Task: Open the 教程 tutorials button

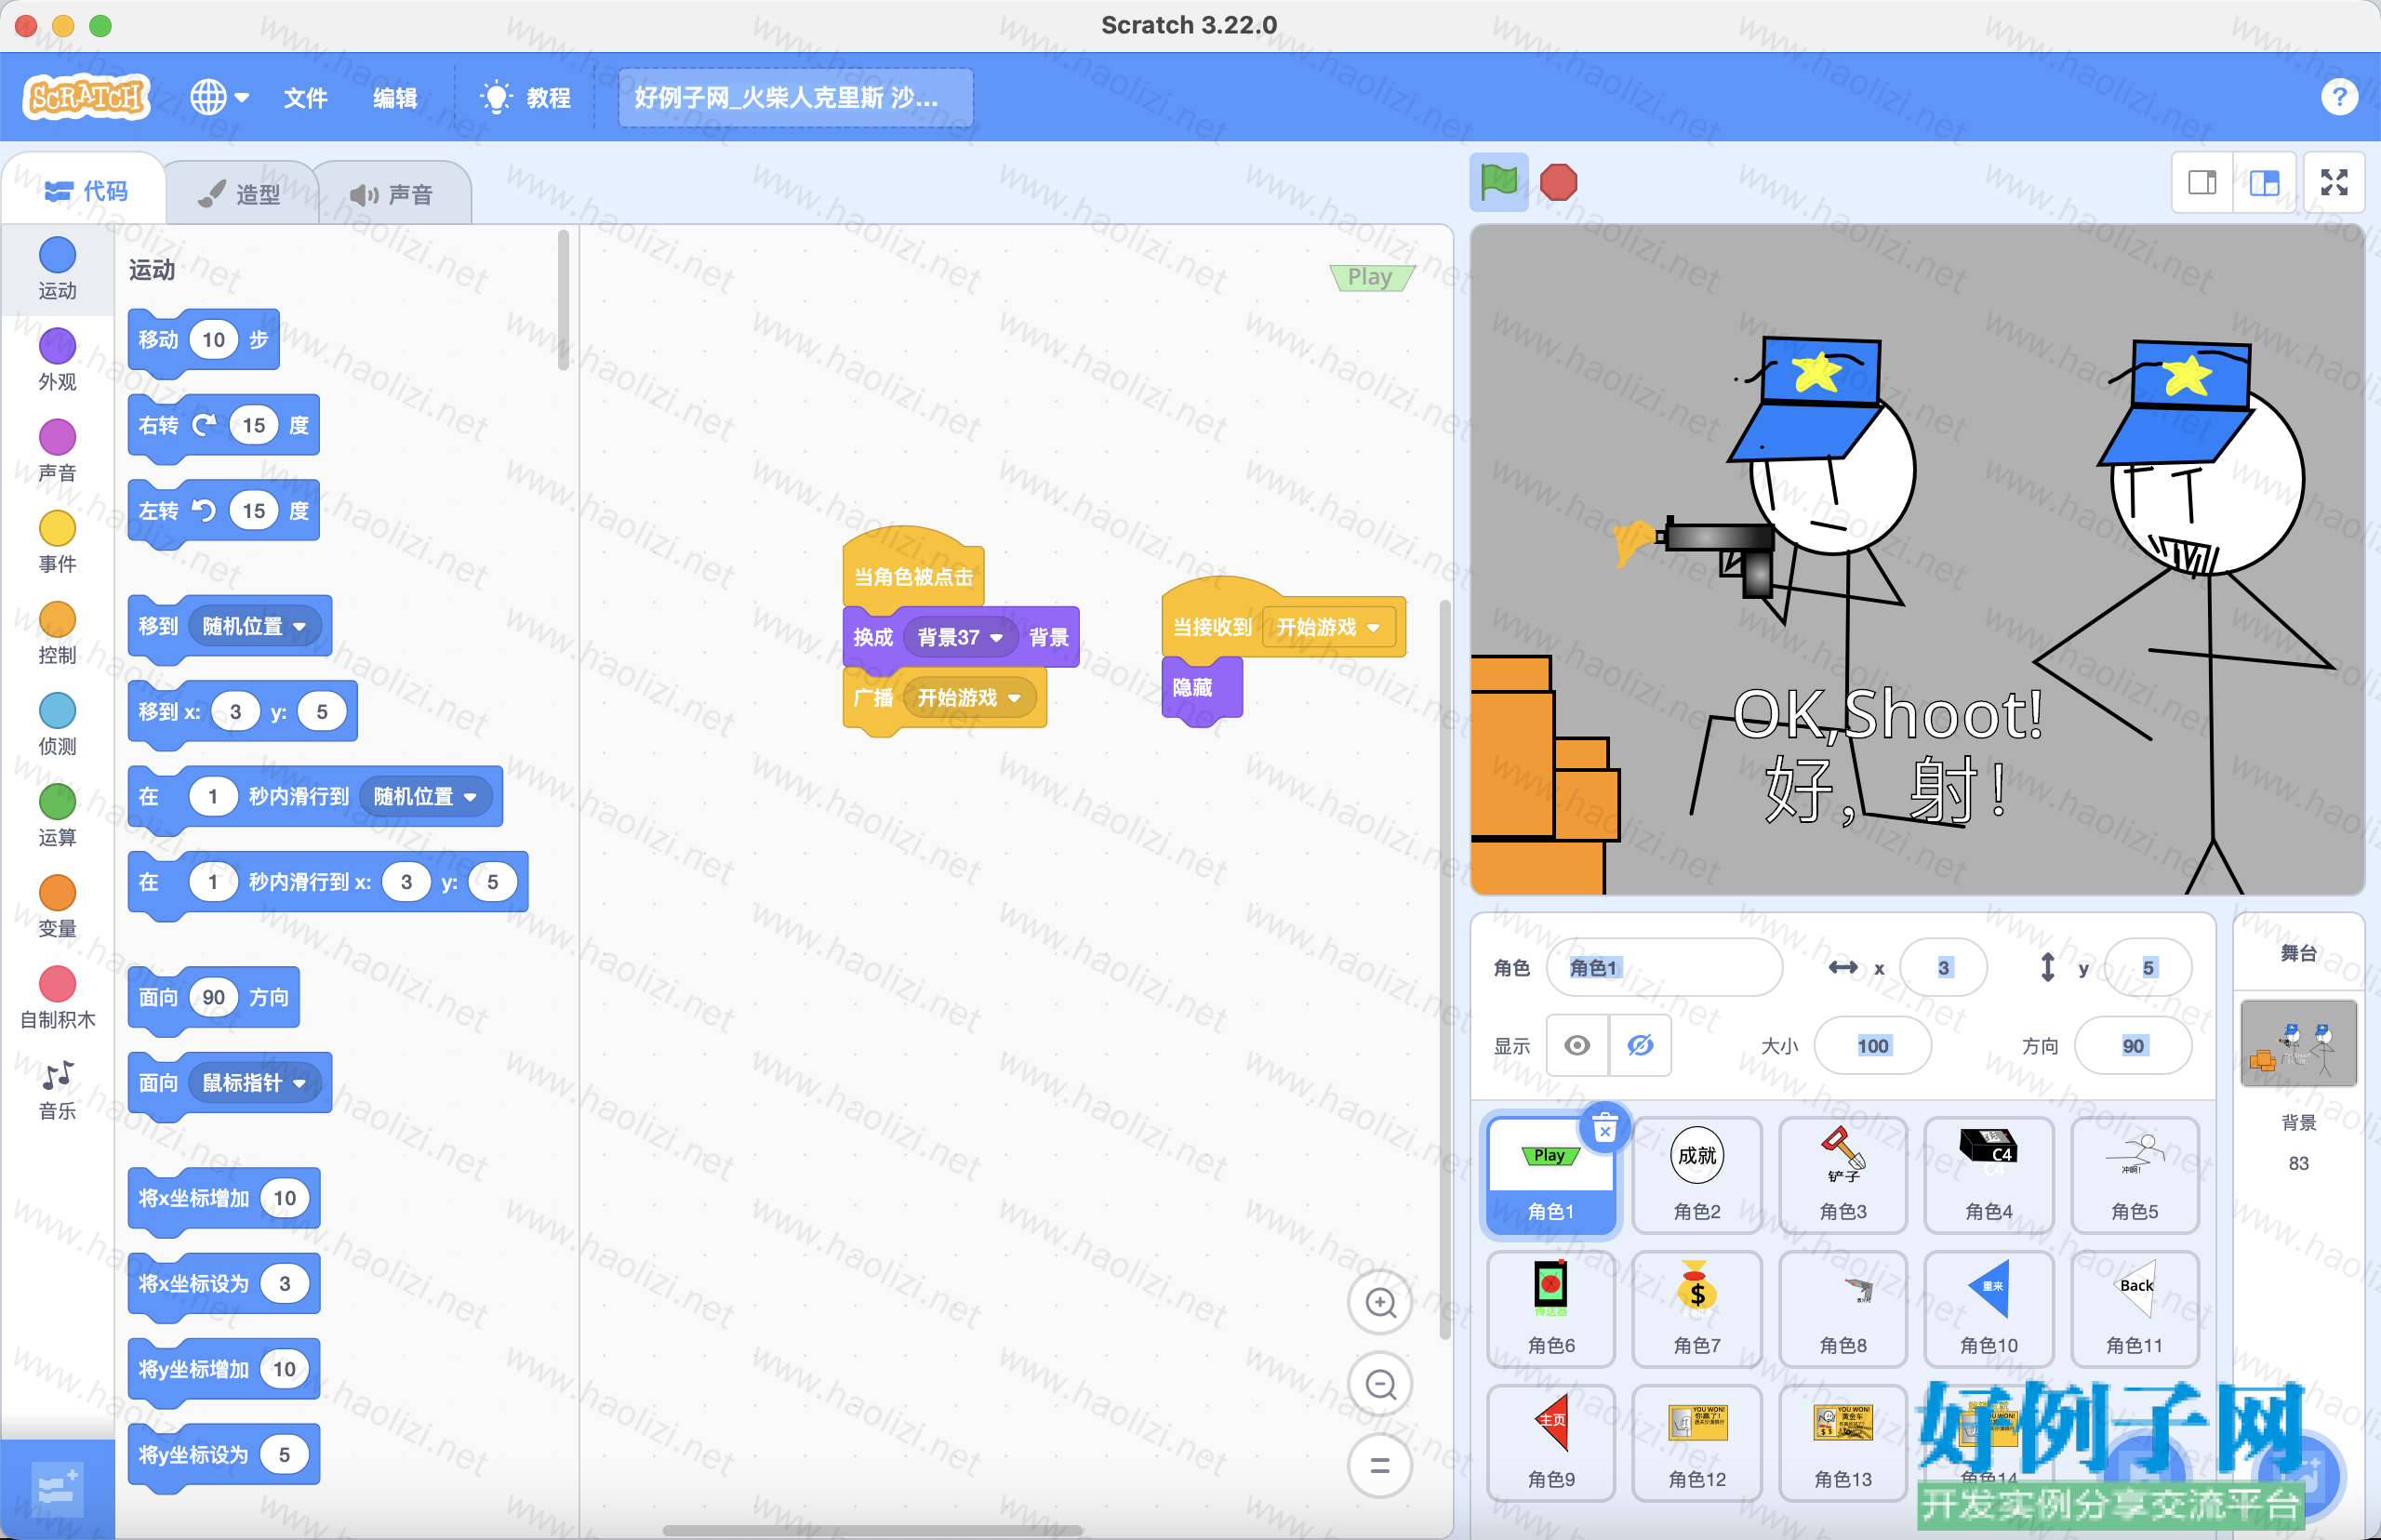Action: [526, 98]
